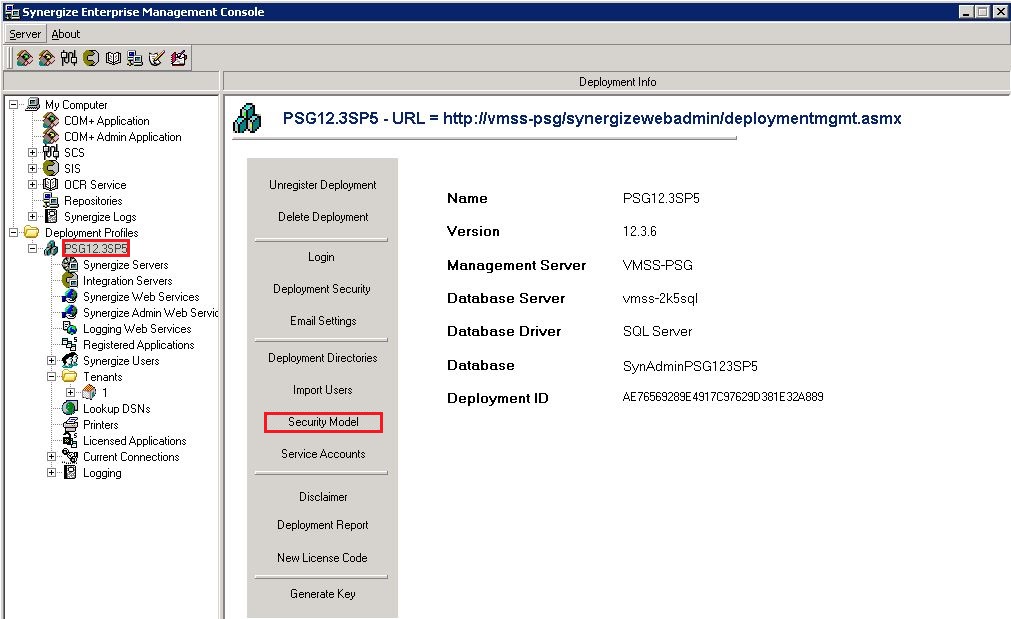The width and height of the screenshot is (1011, 619).
Task: Collapse the Deployment Profiles node
Action: coord(14,232)
